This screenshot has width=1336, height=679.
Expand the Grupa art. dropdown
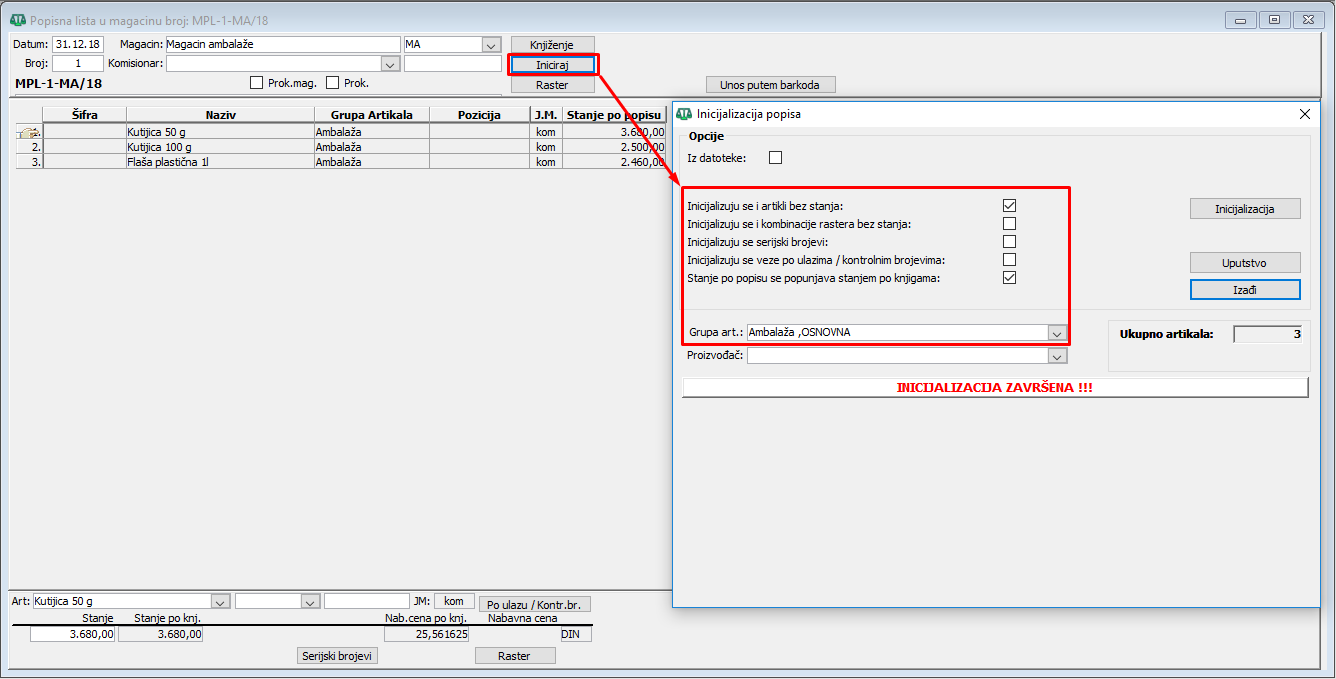1056,333
